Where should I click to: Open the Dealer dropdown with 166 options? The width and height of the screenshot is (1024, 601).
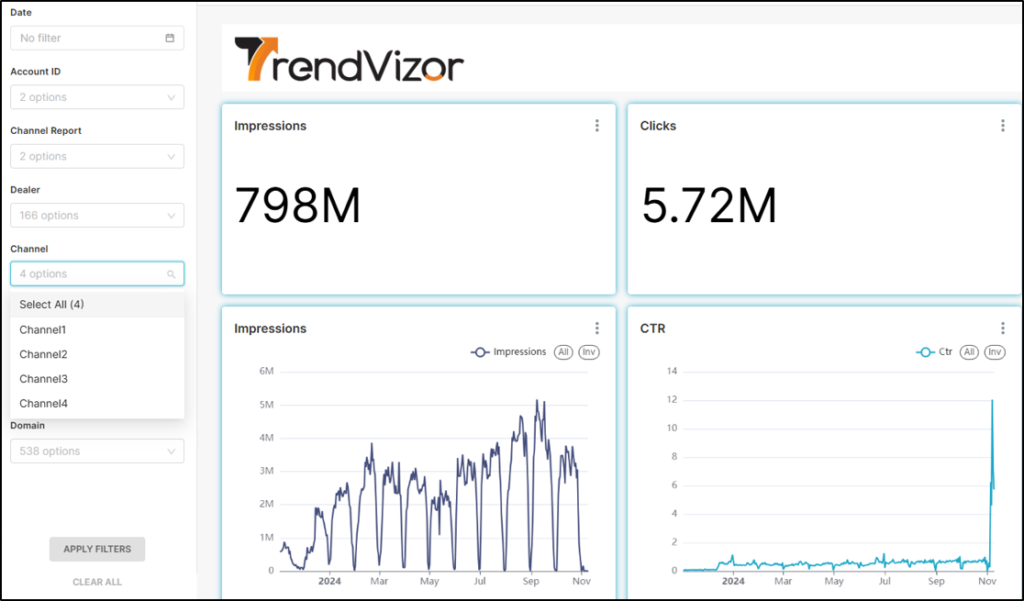[x=97, y=215]
